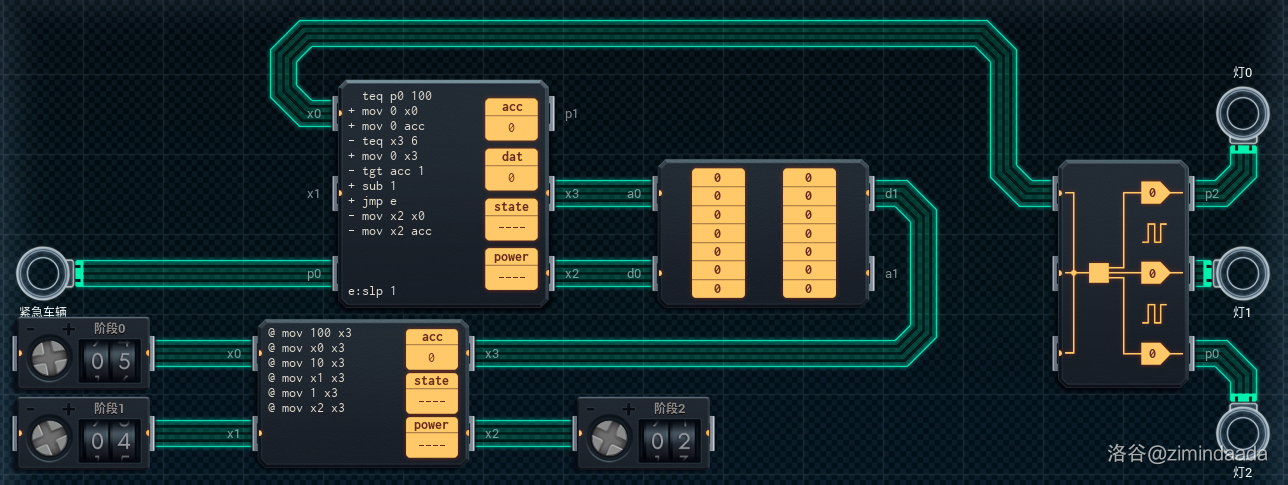
Task: Click the 'e:slp 1' code line
Action: pyautogui.click(x=372, y=290)
